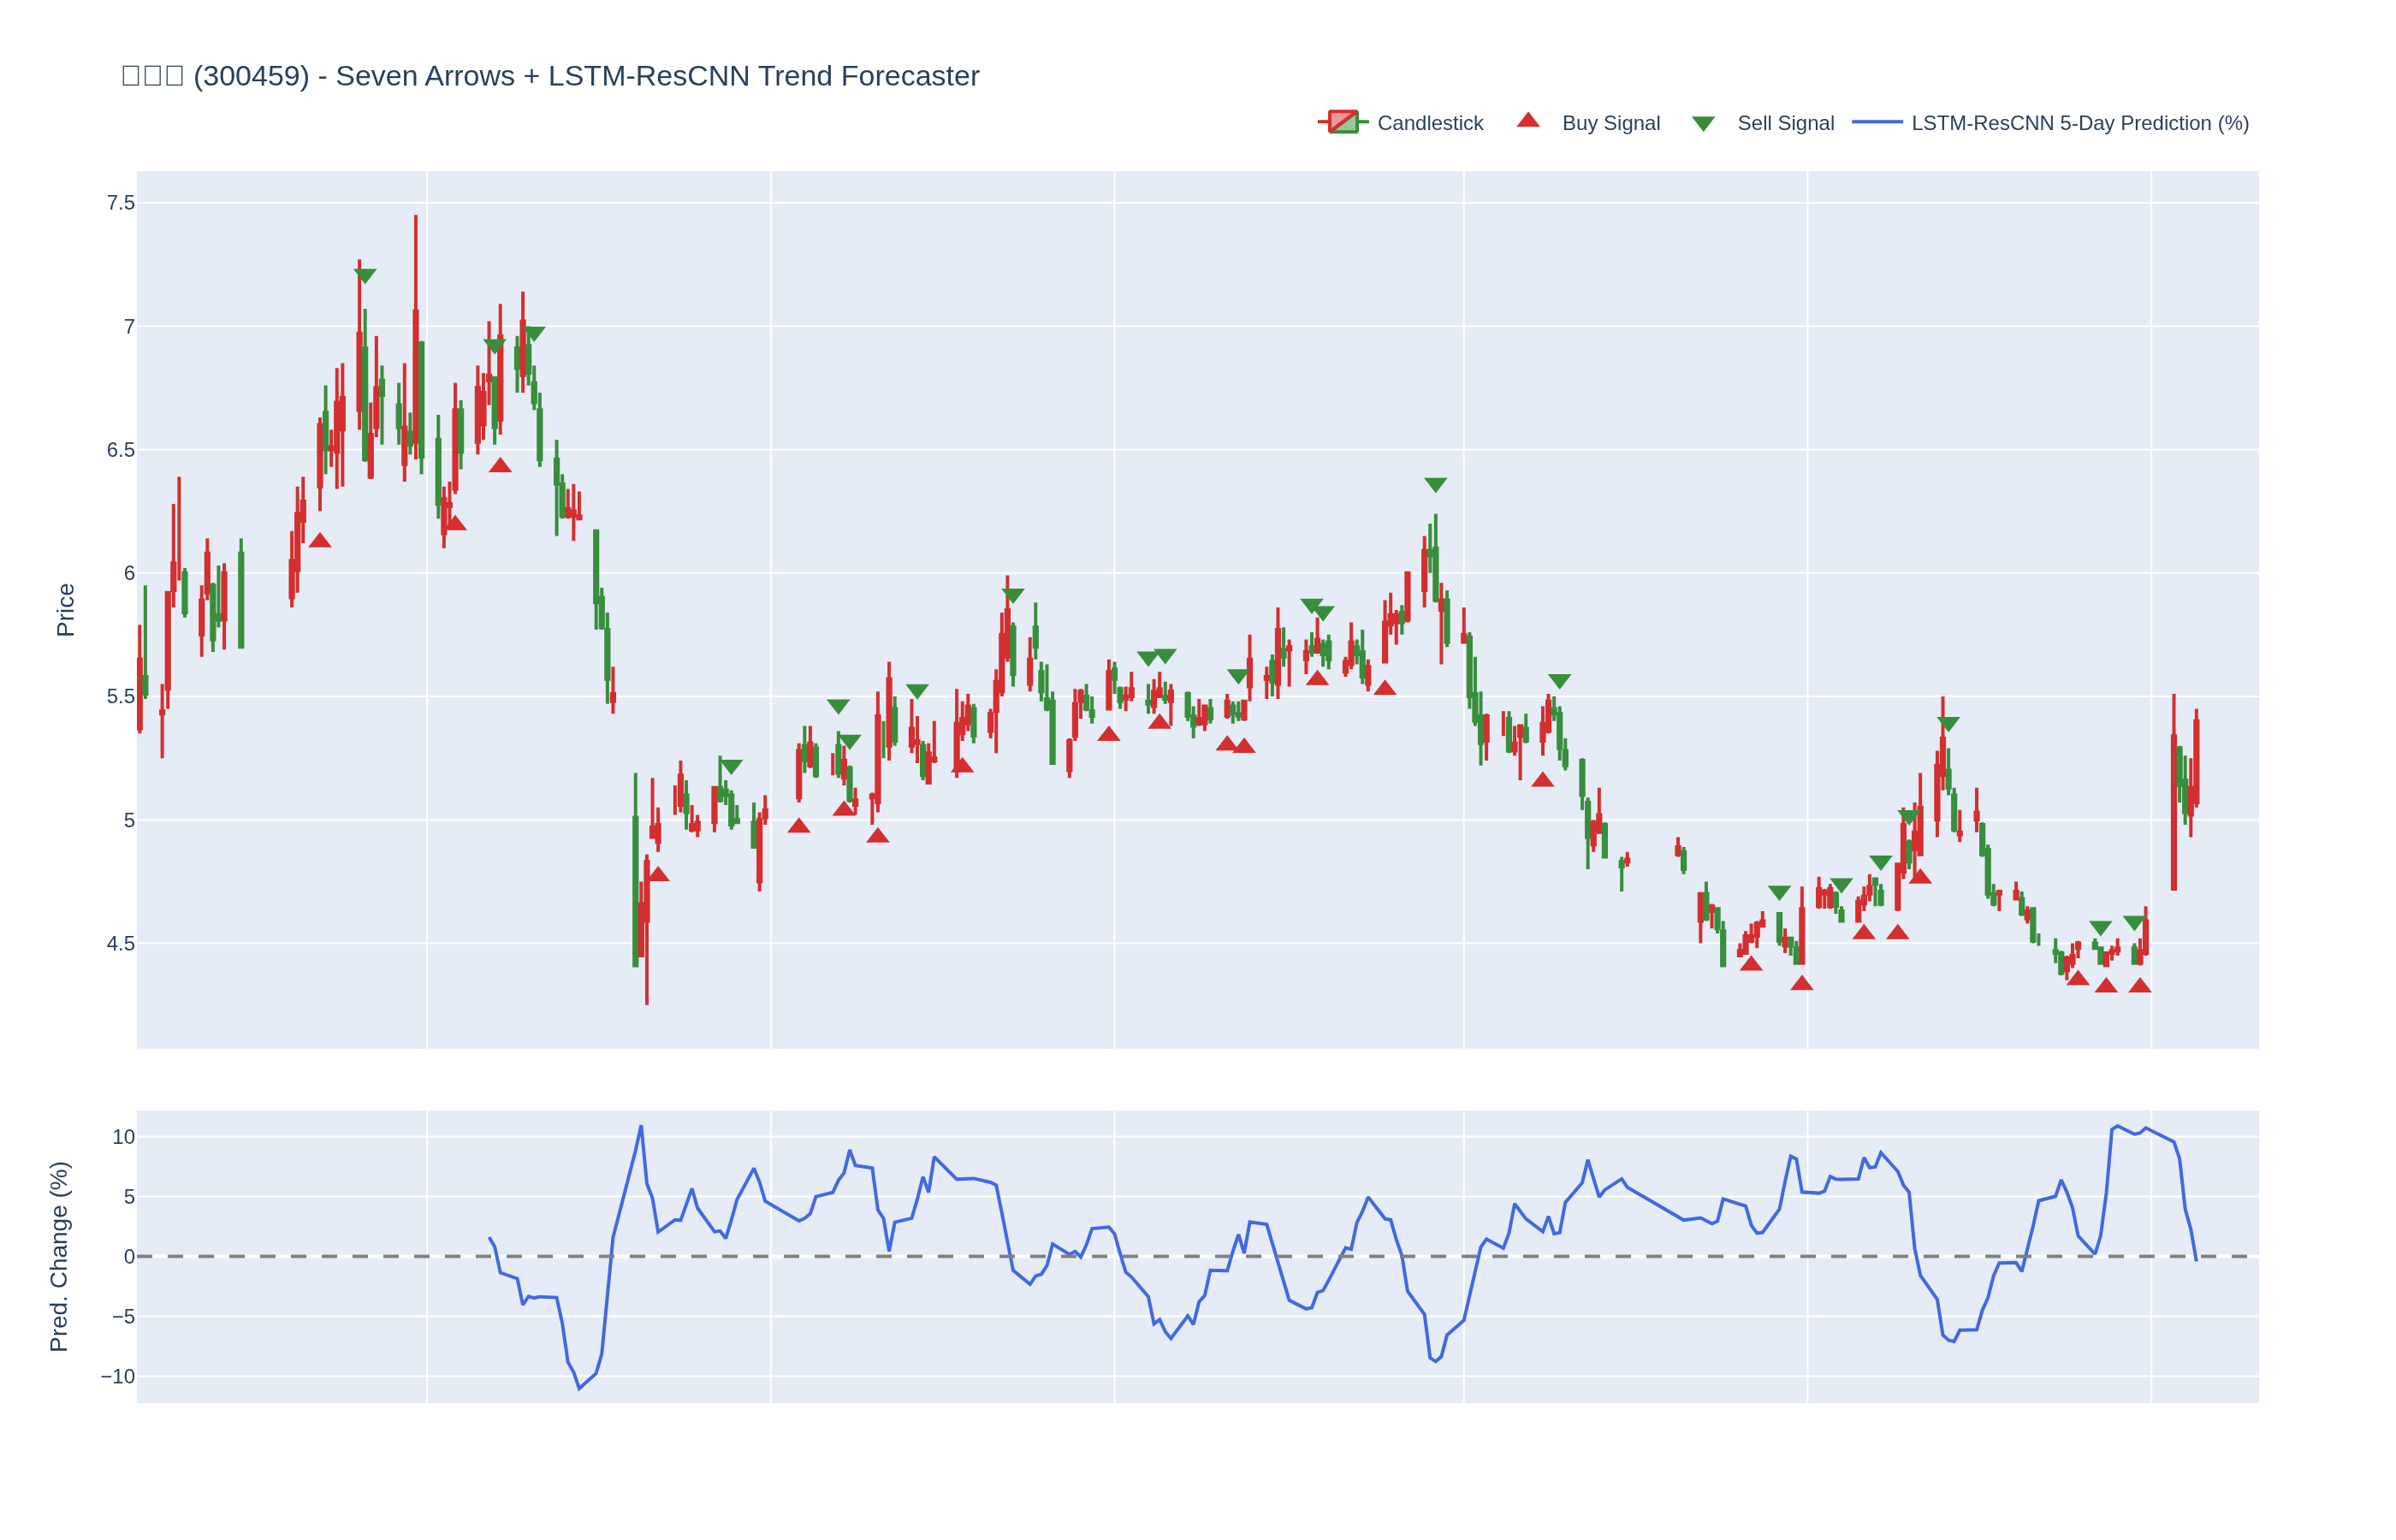Viewport: 2396px width, 1540px height.
Task: Click the 7.5 tick on the price axis
Action: pos(120,203)
